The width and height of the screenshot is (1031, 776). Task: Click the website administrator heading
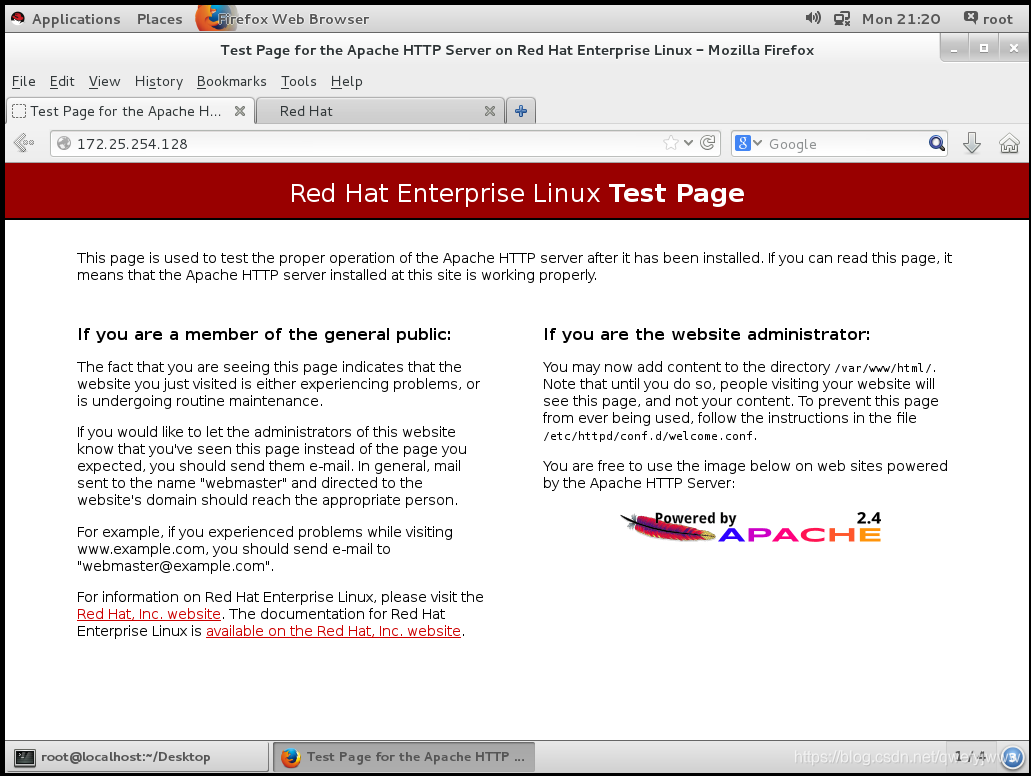pyautogui.click(x=706, y=334)
